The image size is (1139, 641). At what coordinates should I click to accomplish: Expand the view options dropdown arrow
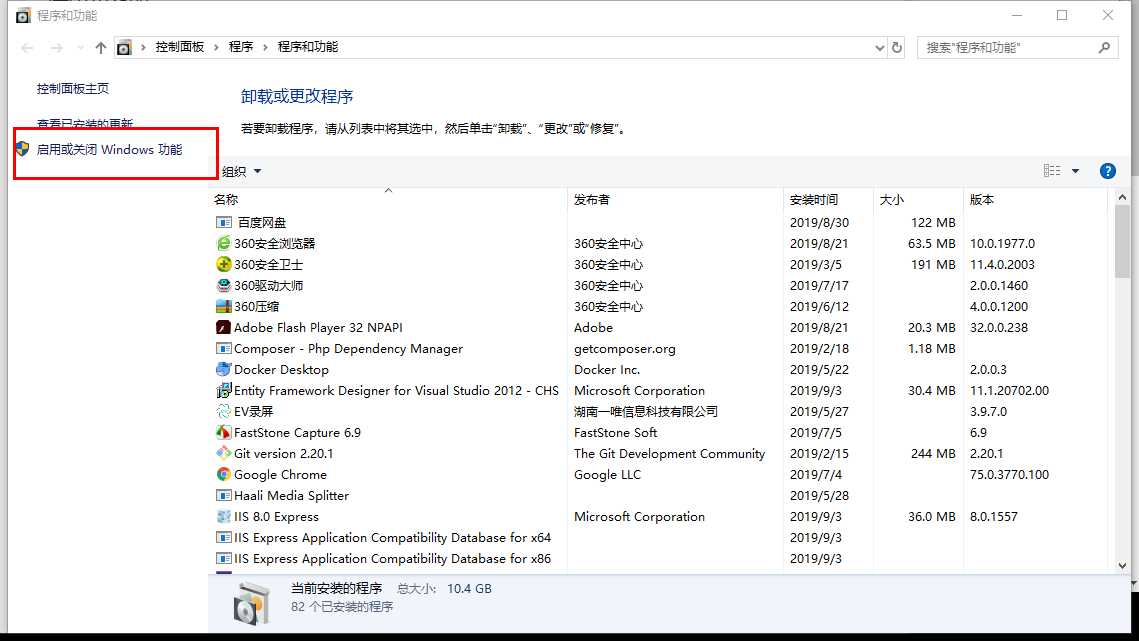coord(1075,171)
